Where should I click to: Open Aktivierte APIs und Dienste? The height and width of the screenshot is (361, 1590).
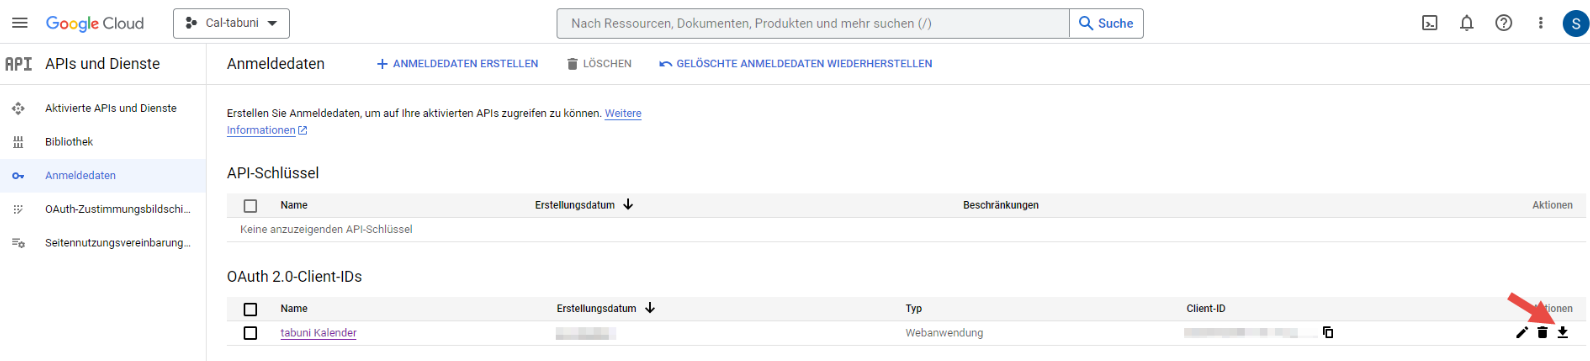[111, 108]
